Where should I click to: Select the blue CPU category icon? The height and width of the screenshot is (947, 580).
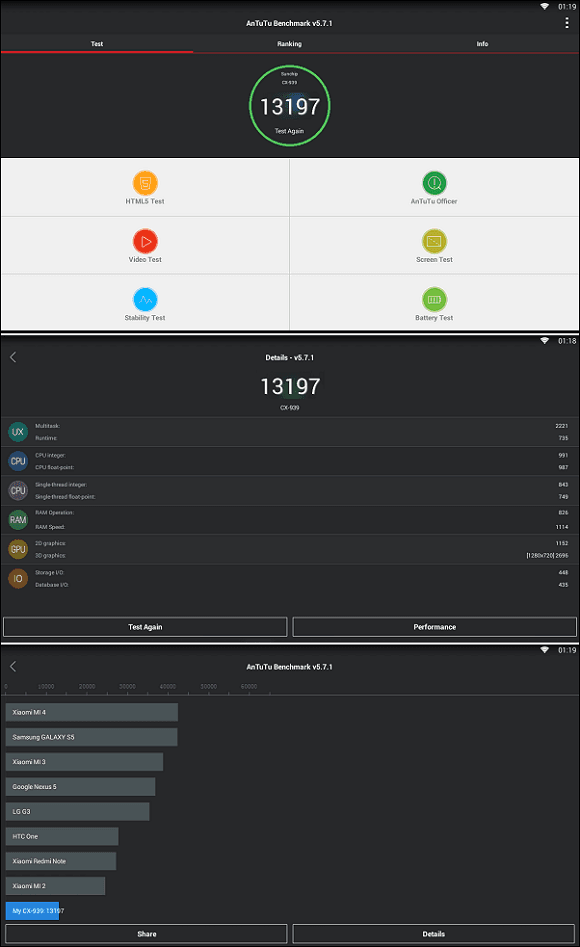point(18,461)
